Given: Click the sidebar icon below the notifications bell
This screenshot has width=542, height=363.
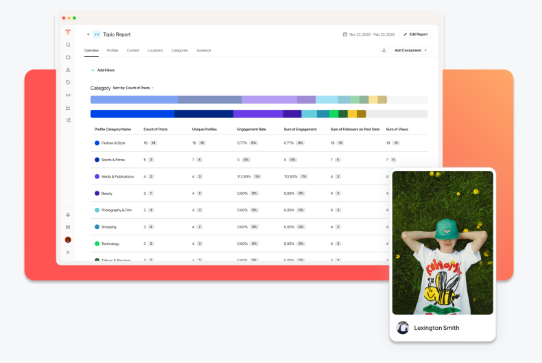Looking at the screenshot, I should (x=68, y=227).
